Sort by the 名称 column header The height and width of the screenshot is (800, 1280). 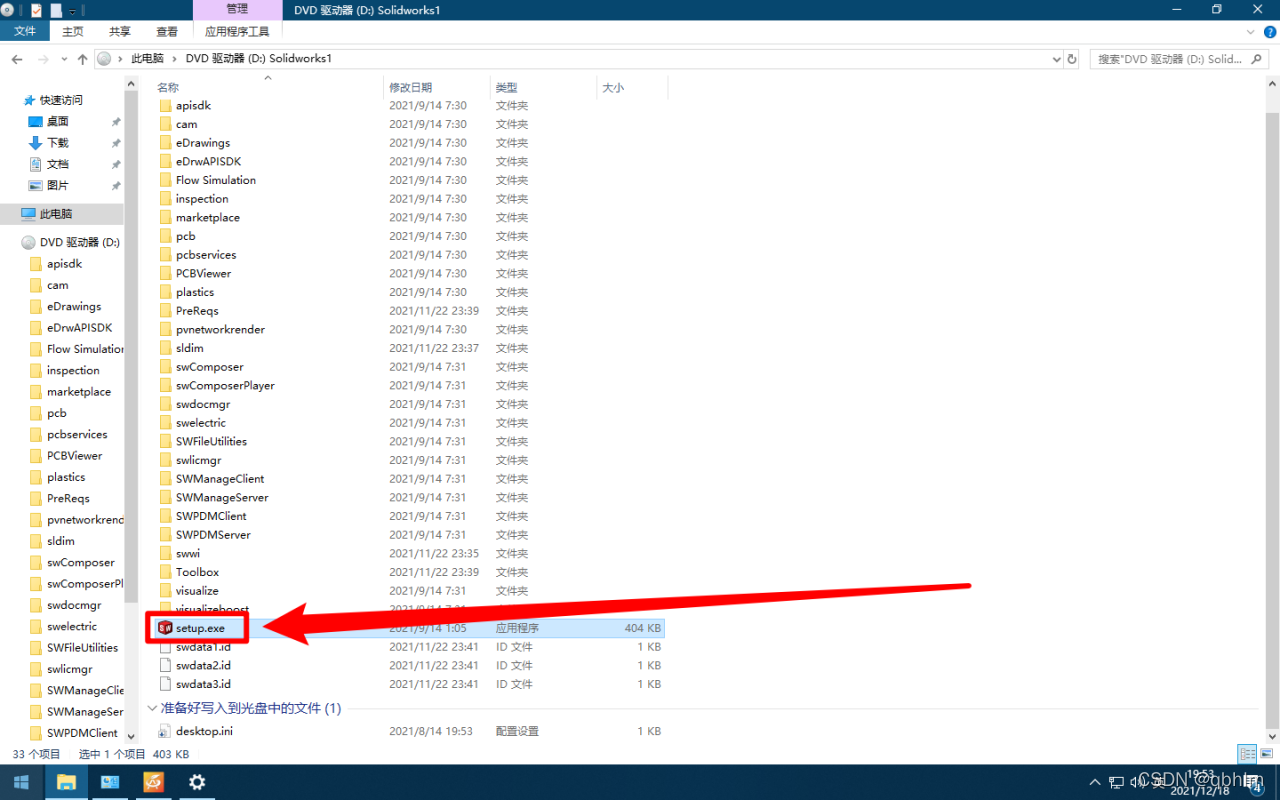pos(168,88)
